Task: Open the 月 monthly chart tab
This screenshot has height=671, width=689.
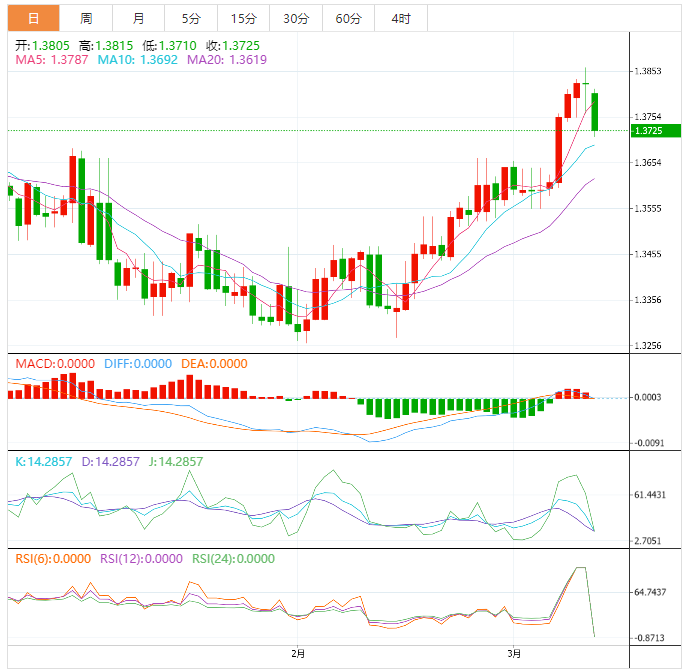Action: [138, 18]
